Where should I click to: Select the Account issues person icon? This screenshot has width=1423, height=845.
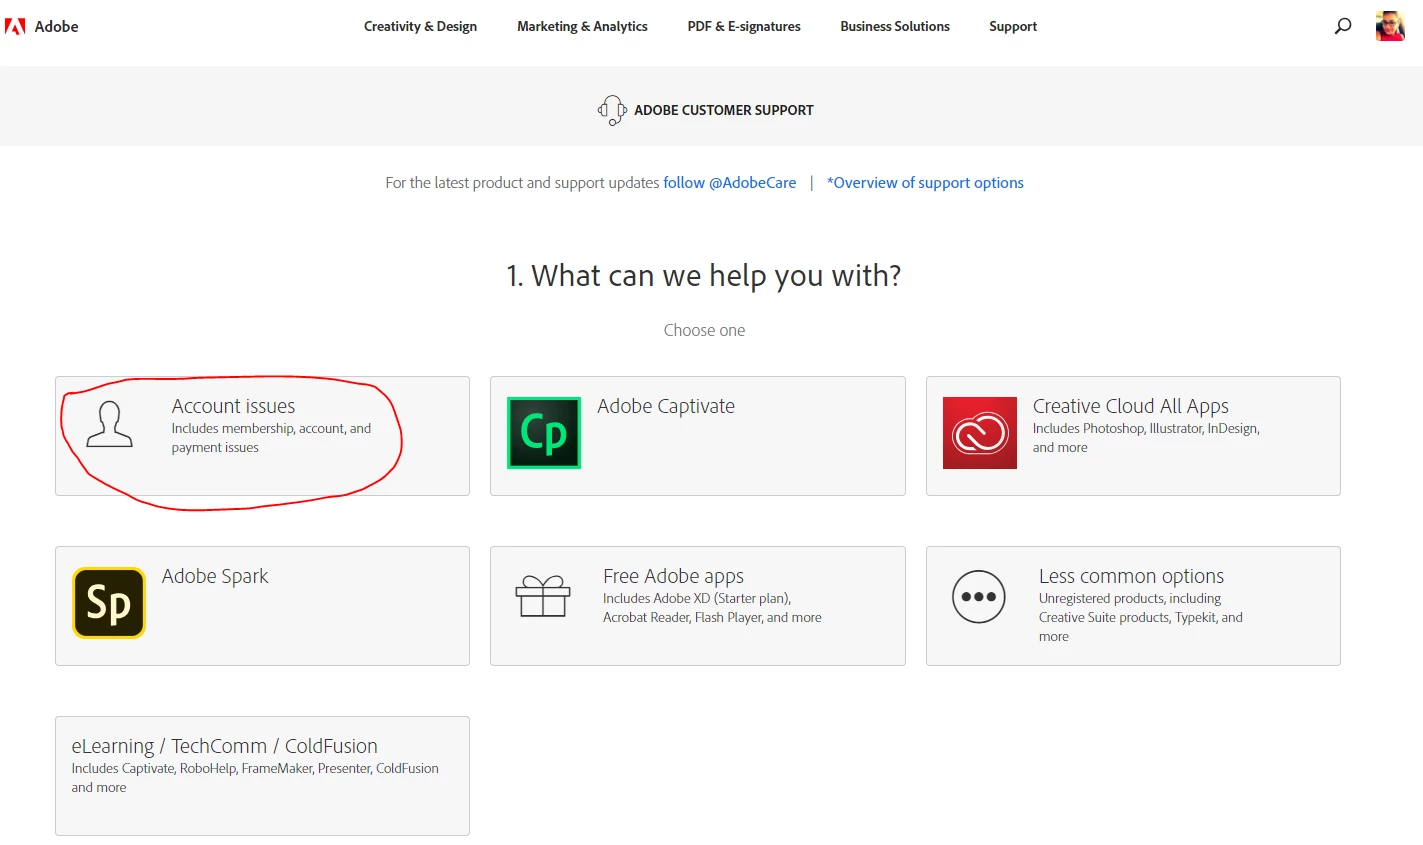109,424
